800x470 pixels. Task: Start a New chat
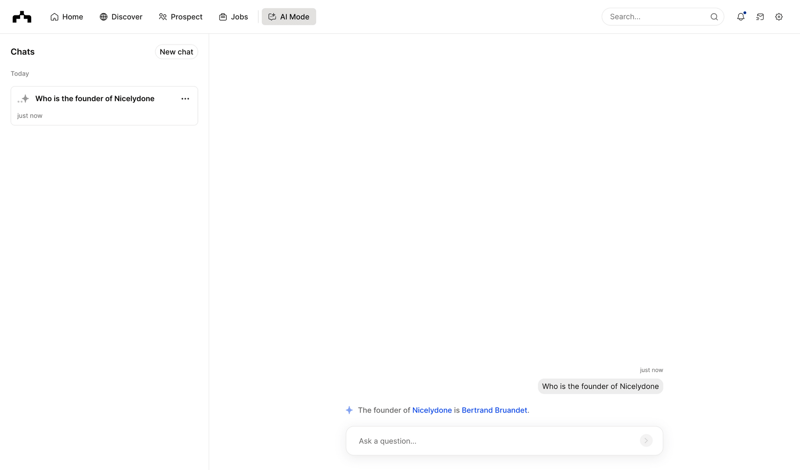pyautogui.click(x=176, y=52)
